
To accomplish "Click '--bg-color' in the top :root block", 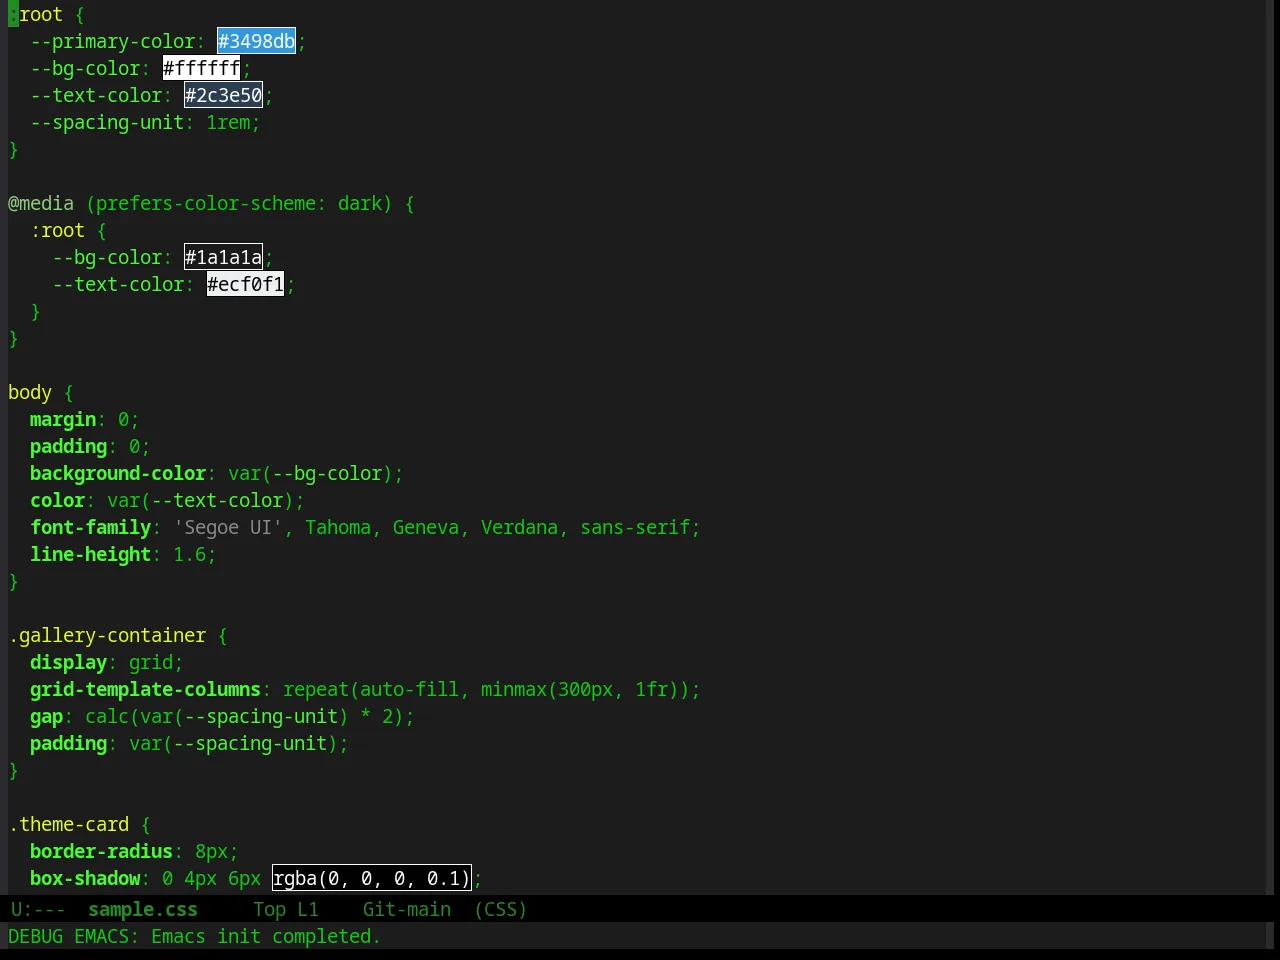I will pos(85,68).
